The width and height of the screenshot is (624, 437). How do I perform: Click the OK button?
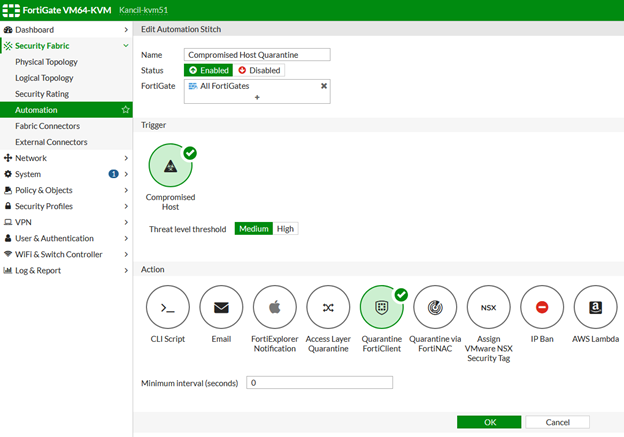tap(488, 422)
